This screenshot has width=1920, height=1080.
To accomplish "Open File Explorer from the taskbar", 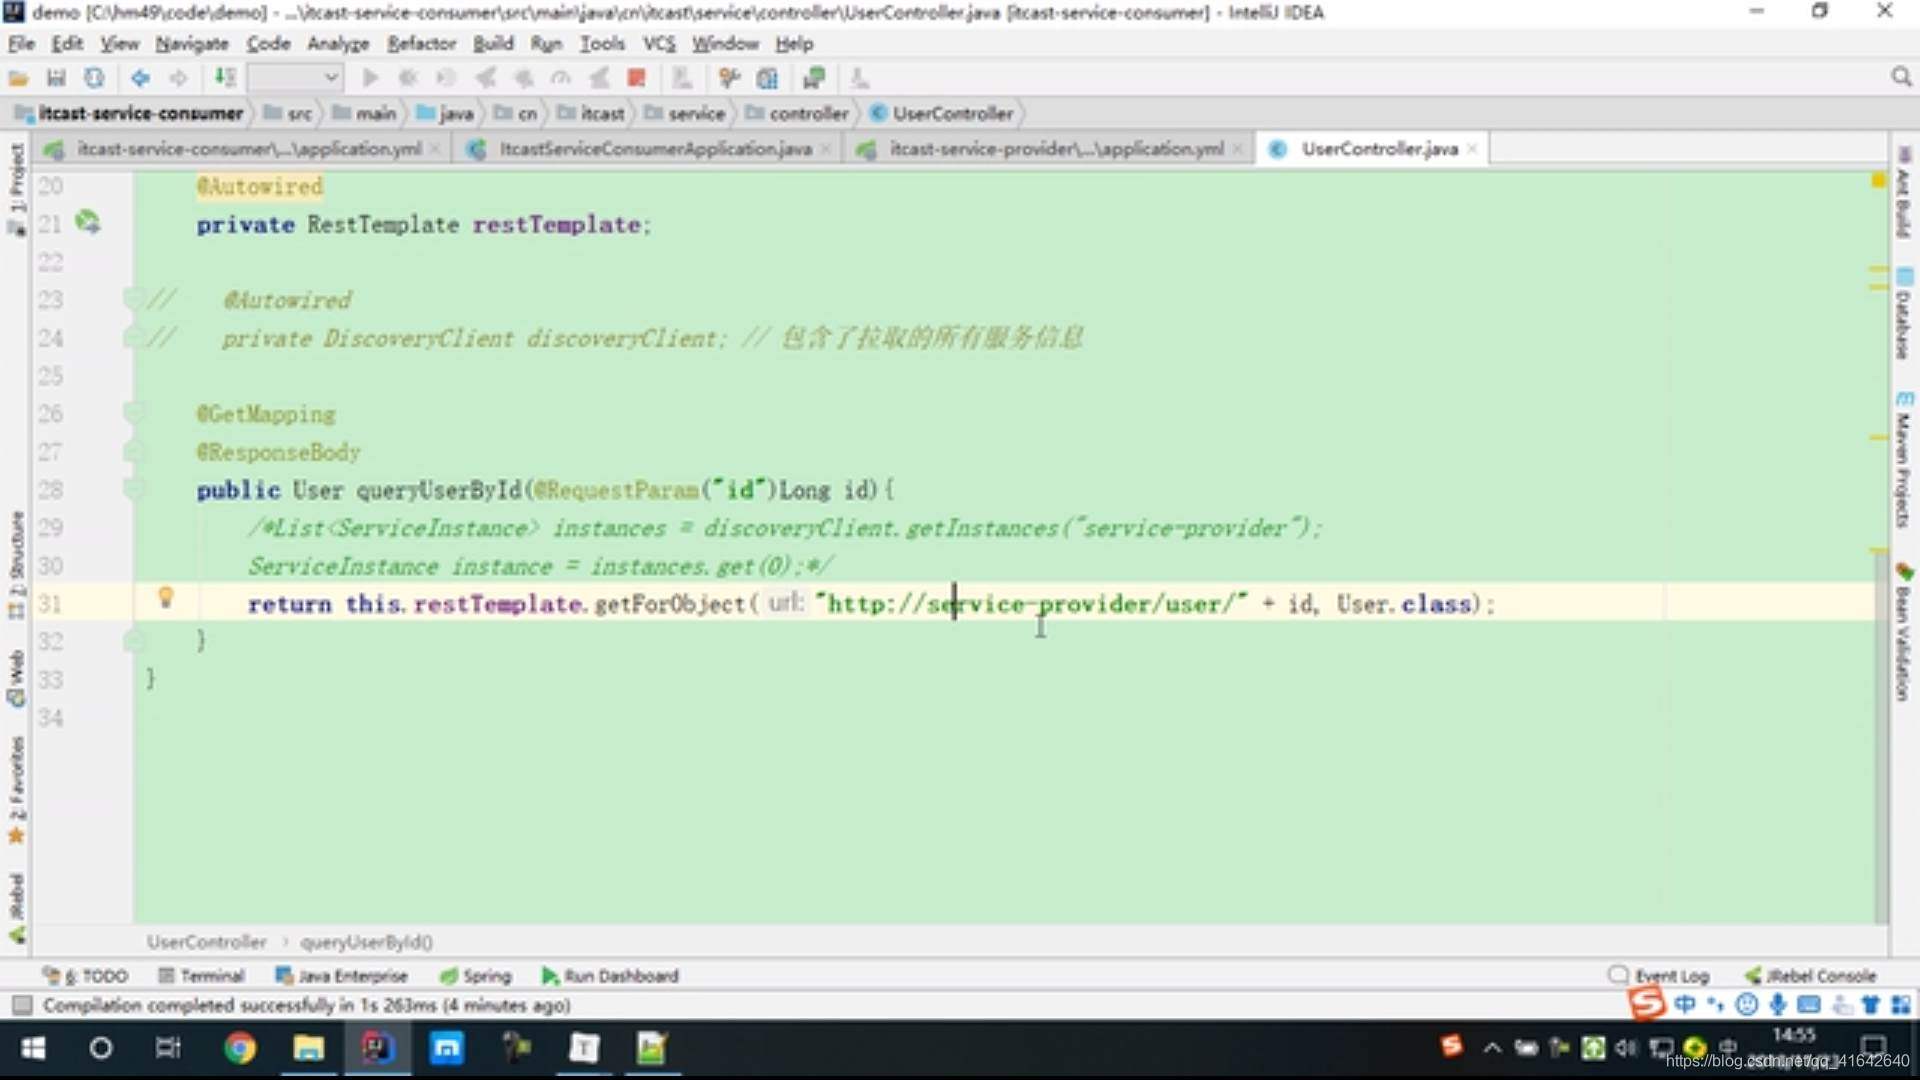I will (x=308, y=1048).
